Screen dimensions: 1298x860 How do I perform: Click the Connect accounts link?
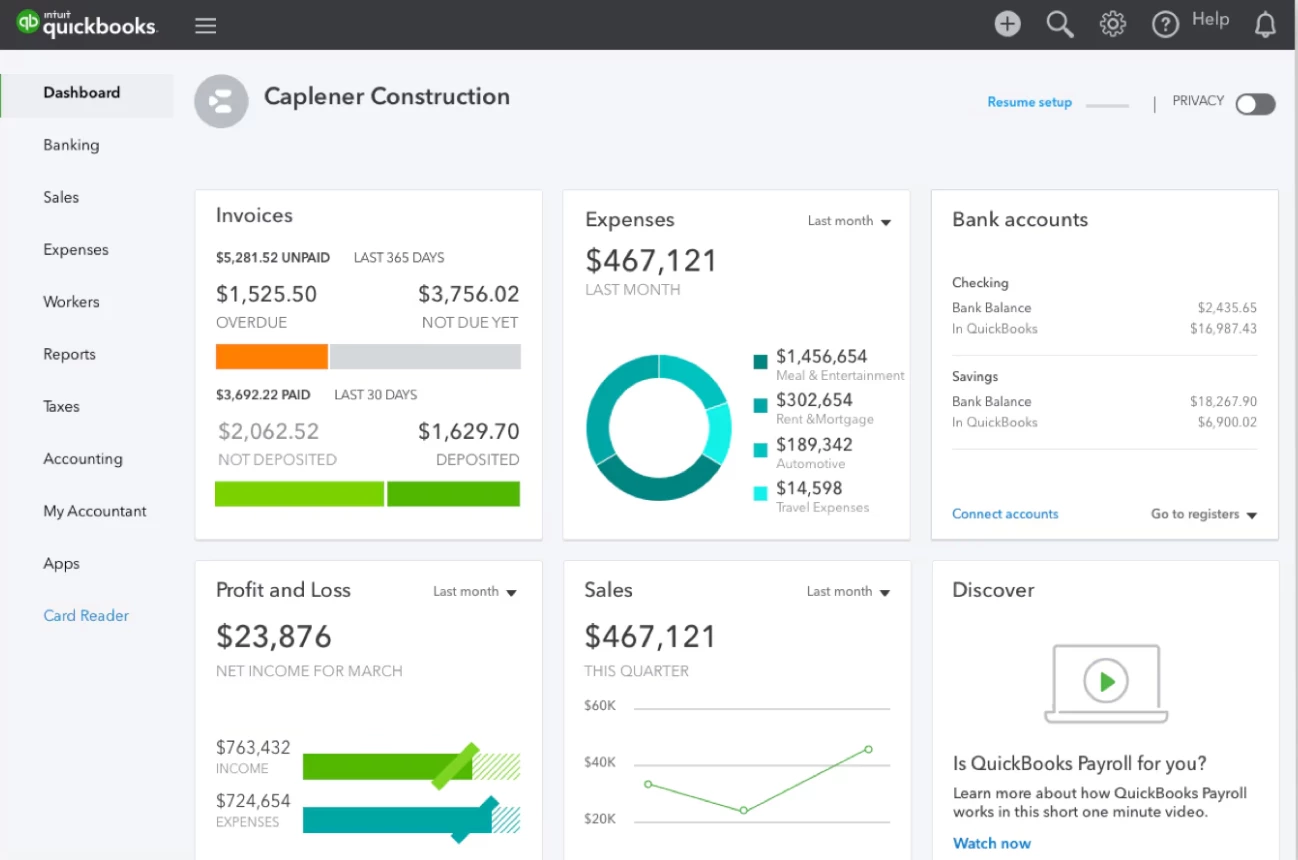coord(1005,514)
